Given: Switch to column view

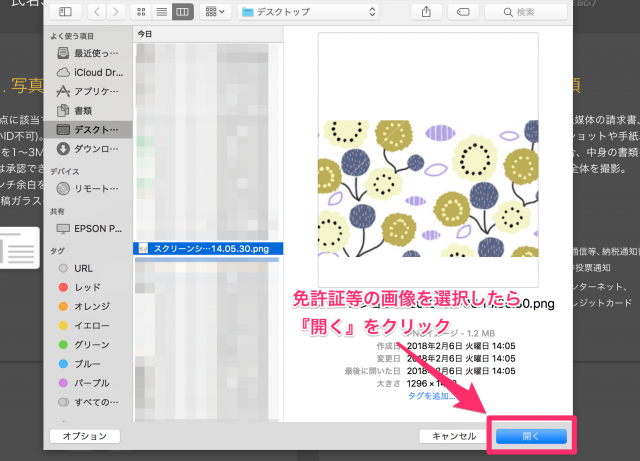Looking at the screenshot, I should (182, 12).
